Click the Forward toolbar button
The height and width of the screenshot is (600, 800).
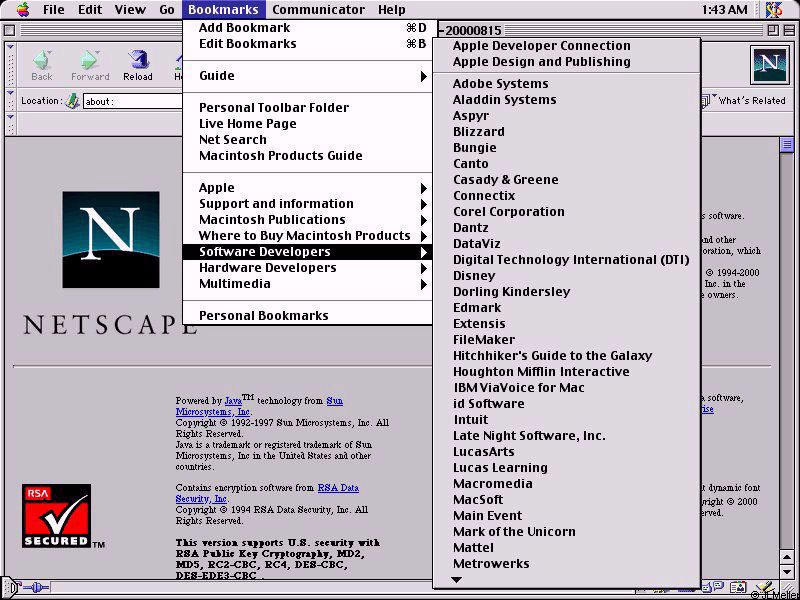pyautogui.click(x=90, y=66)
